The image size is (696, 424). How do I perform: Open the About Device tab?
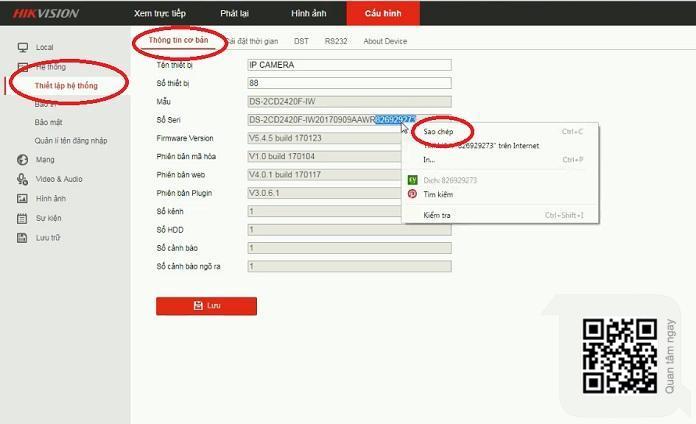pos(385,41)
